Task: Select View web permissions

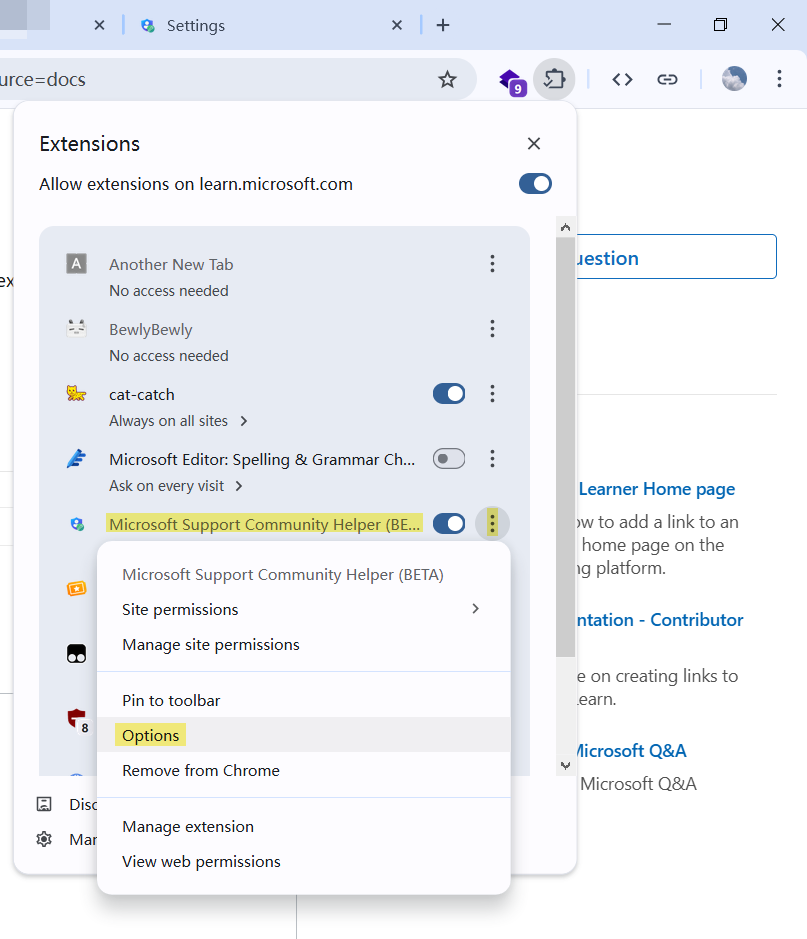Action: coord(304,861)
